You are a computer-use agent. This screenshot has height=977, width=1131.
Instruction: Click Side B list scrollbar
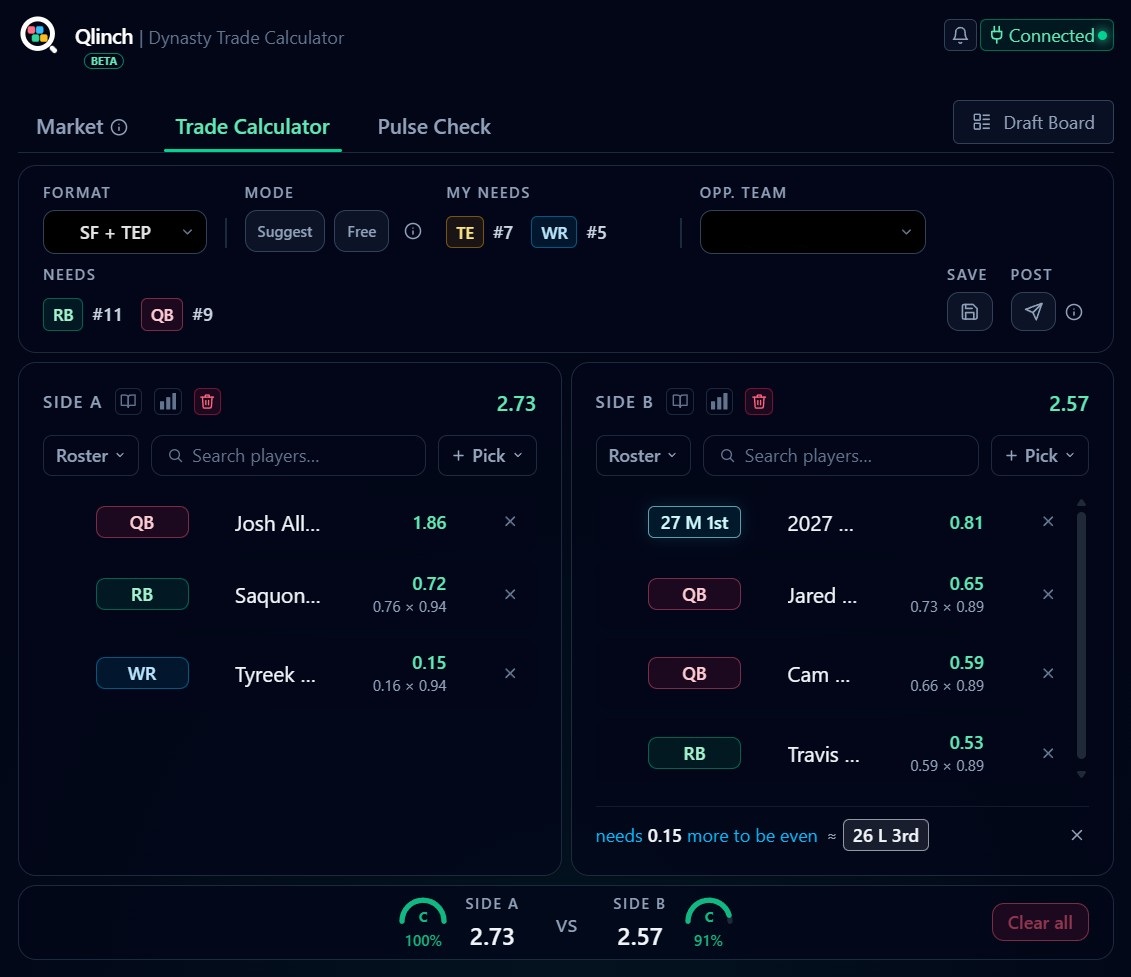point(1081,635)
